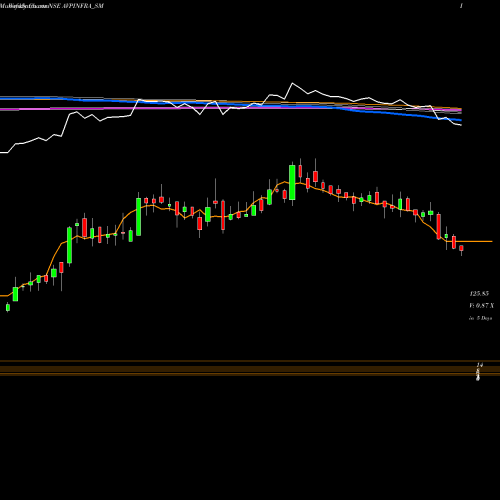Viewport: 500px width, 500px height.
Task: Click the tallest green candlestick at the peak
Action: pyautogui.click(x=292, y=183)
